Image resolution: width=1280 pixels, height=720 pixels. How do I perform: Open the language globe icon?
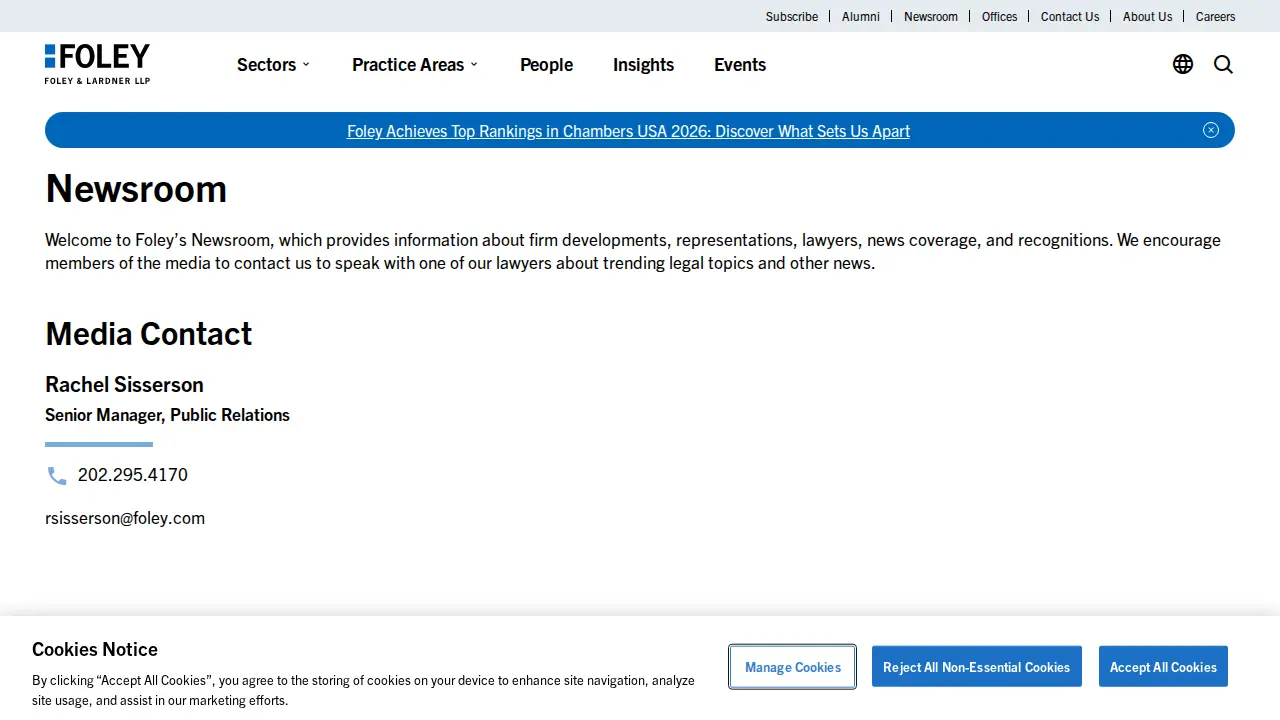(x=1183, y=64)
